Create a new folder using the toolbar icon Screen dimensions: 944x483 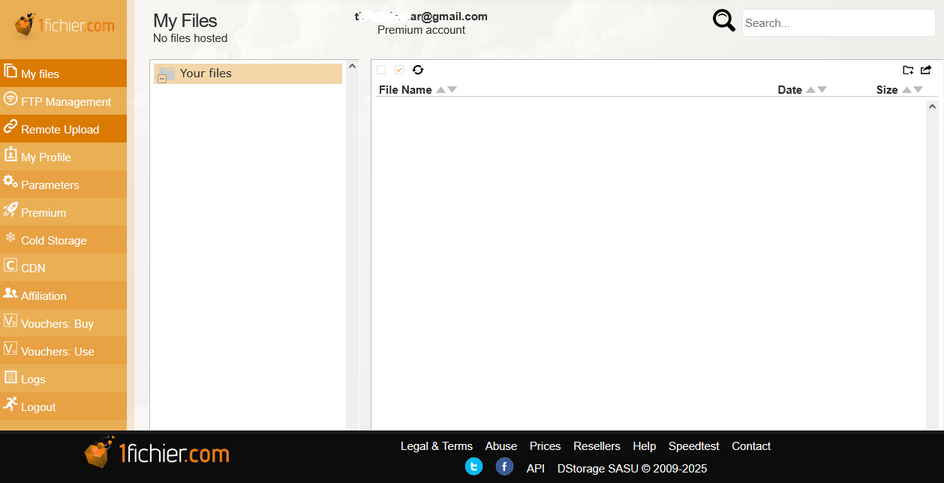908,70
